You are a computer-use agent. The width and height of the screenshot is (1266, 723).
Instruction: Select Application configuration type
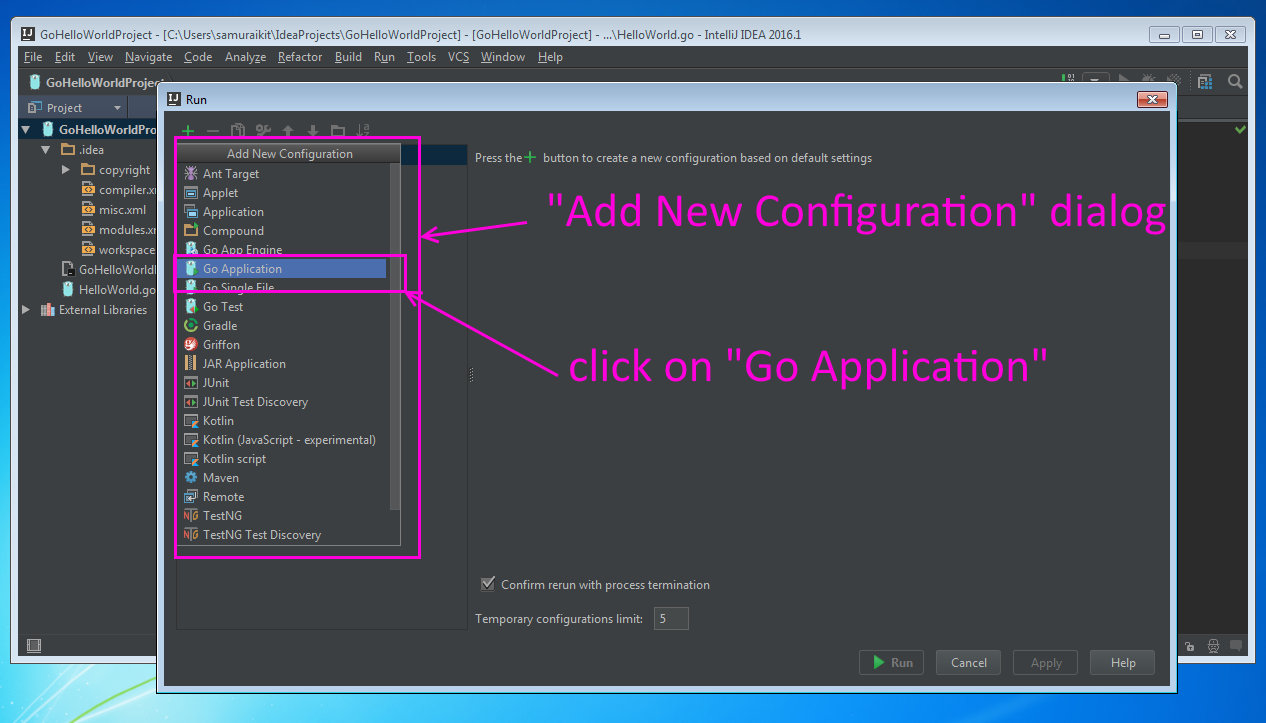281,212
